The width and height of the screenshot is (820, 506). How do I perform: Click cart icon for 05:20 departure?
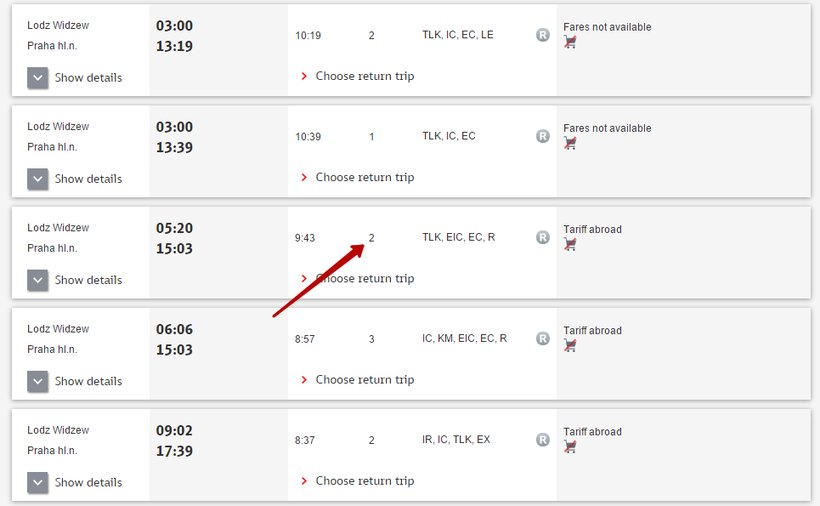point(570,244)
